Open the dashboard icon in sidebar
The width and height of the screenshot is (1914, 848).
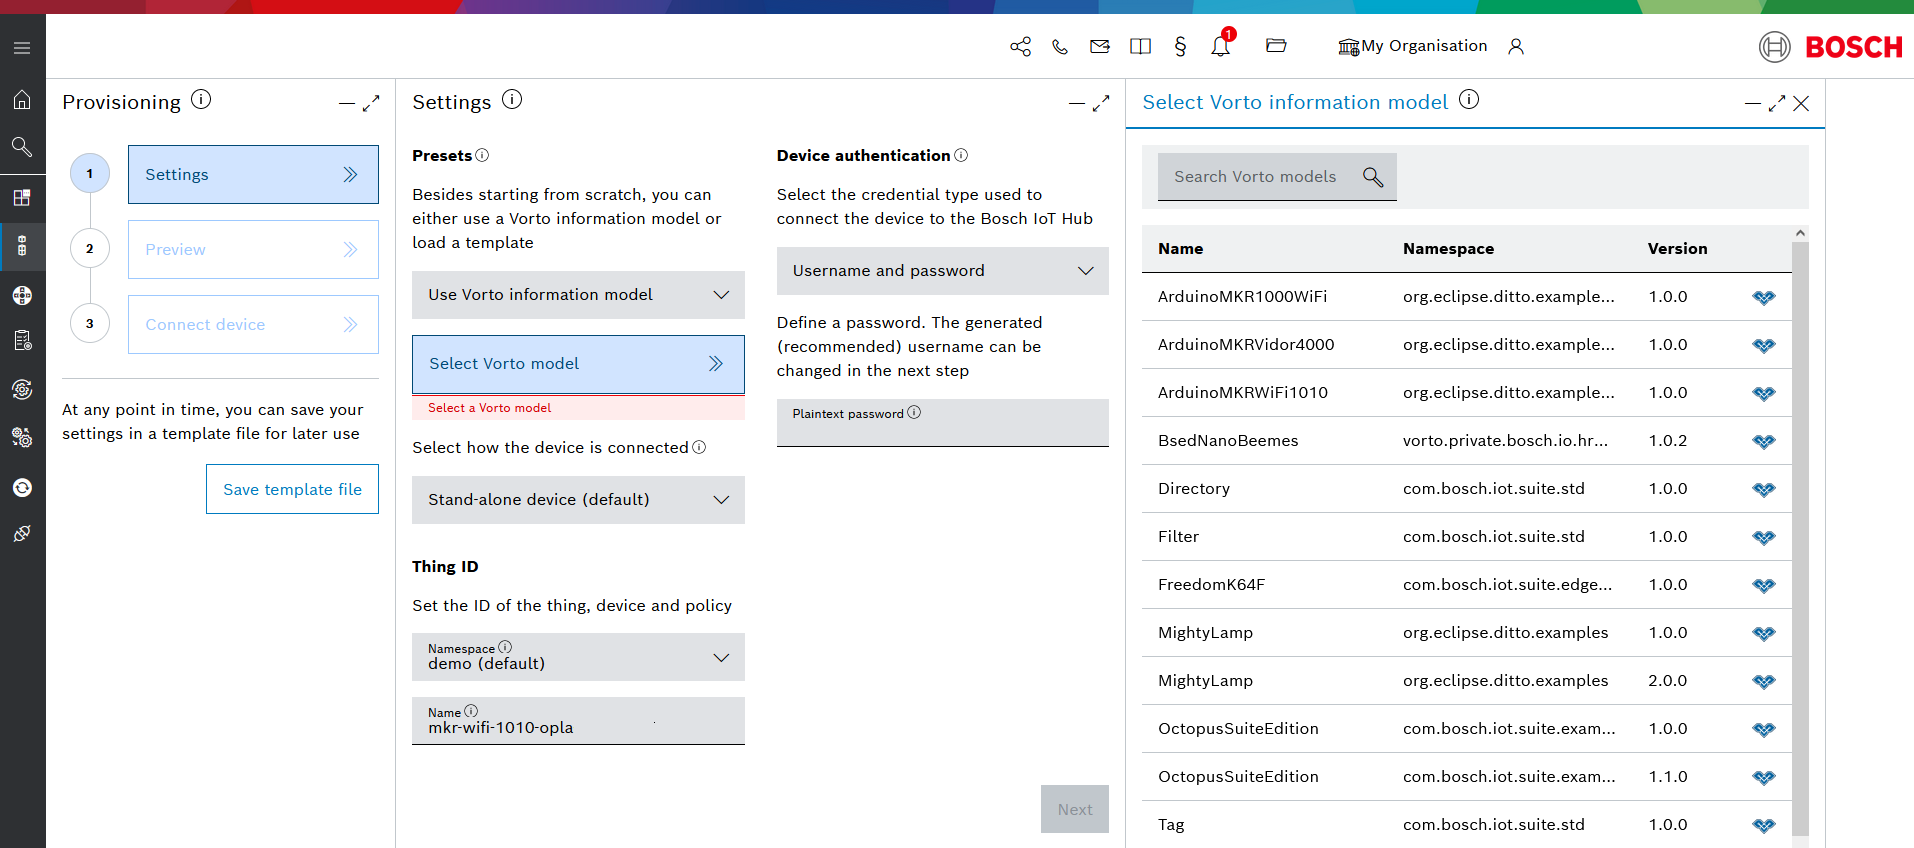pos(22,197)
